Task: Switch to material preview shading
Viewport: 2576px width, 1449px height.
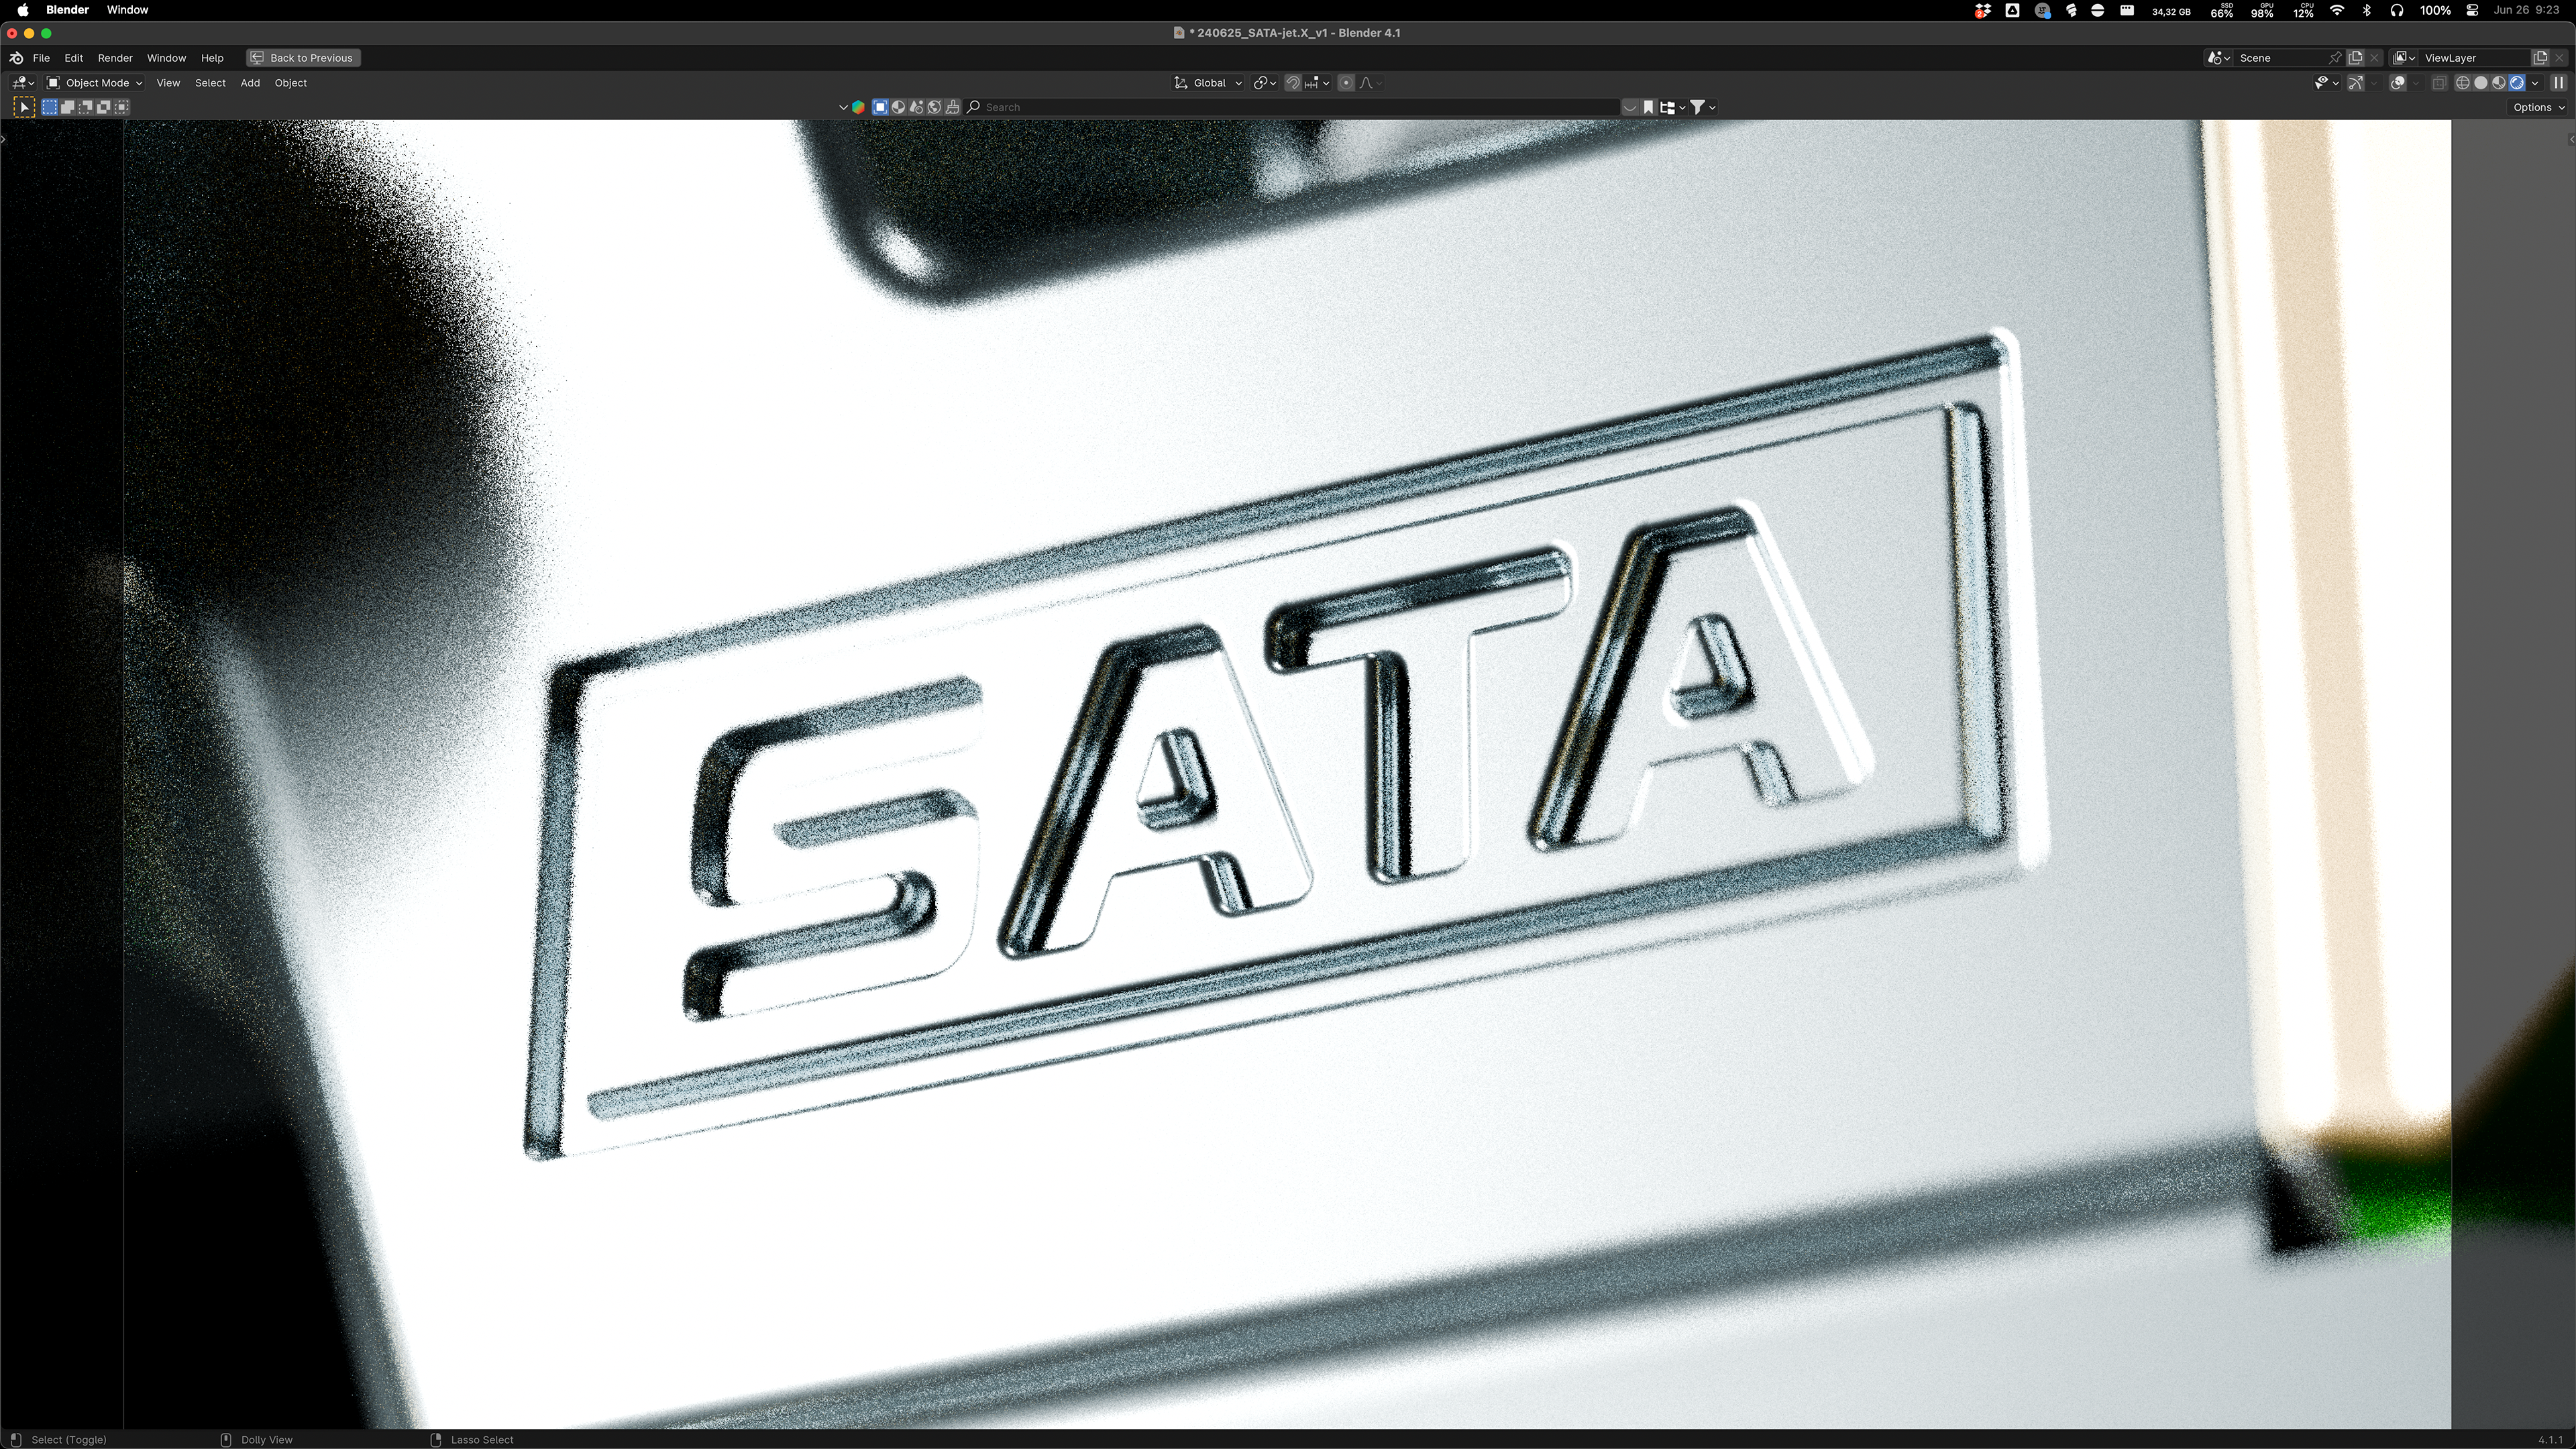Action: coord(2498,83)
